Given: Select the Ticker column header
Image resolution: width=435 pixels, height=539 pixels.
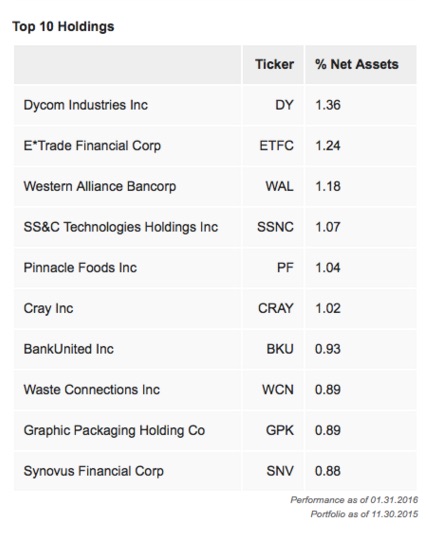Looking at the screenshot, I should (274, 64).
